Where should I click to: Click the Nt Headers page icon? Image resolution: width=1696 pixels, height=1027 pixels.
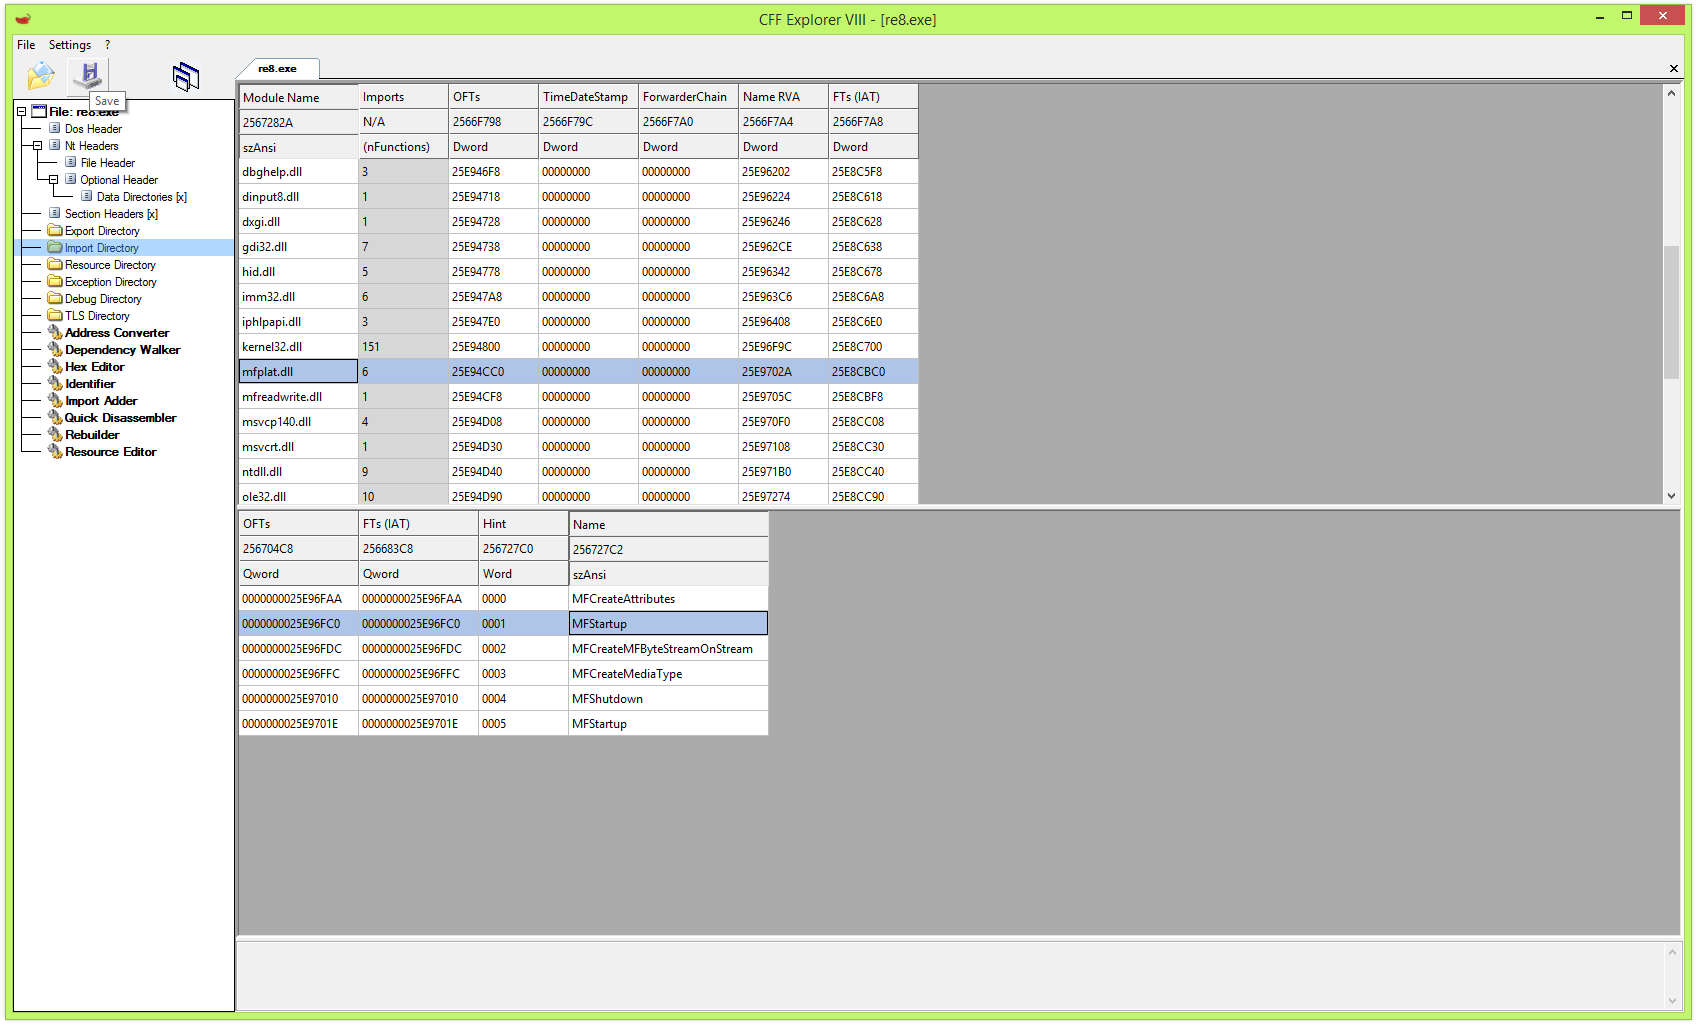point(55,145)
